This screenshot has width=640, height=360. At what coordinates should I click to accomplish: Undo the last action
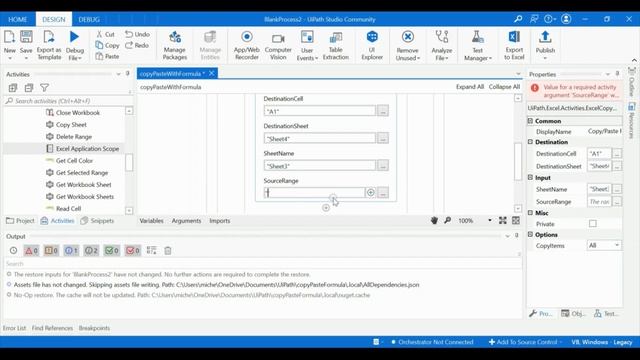[138, 34]
